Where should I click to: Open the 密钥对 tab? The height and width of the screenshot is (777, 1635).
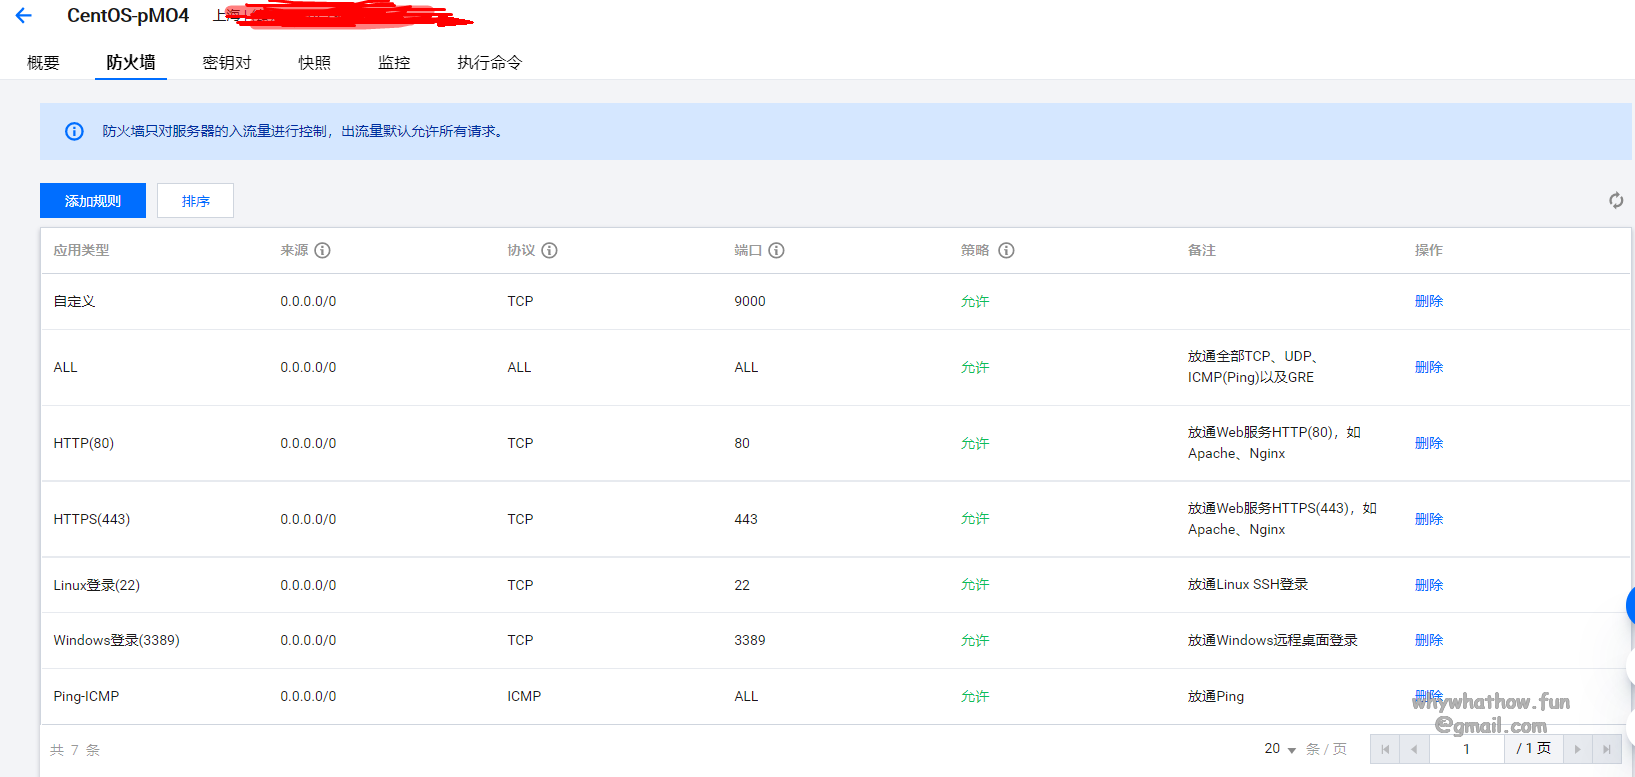coord(227,62)
